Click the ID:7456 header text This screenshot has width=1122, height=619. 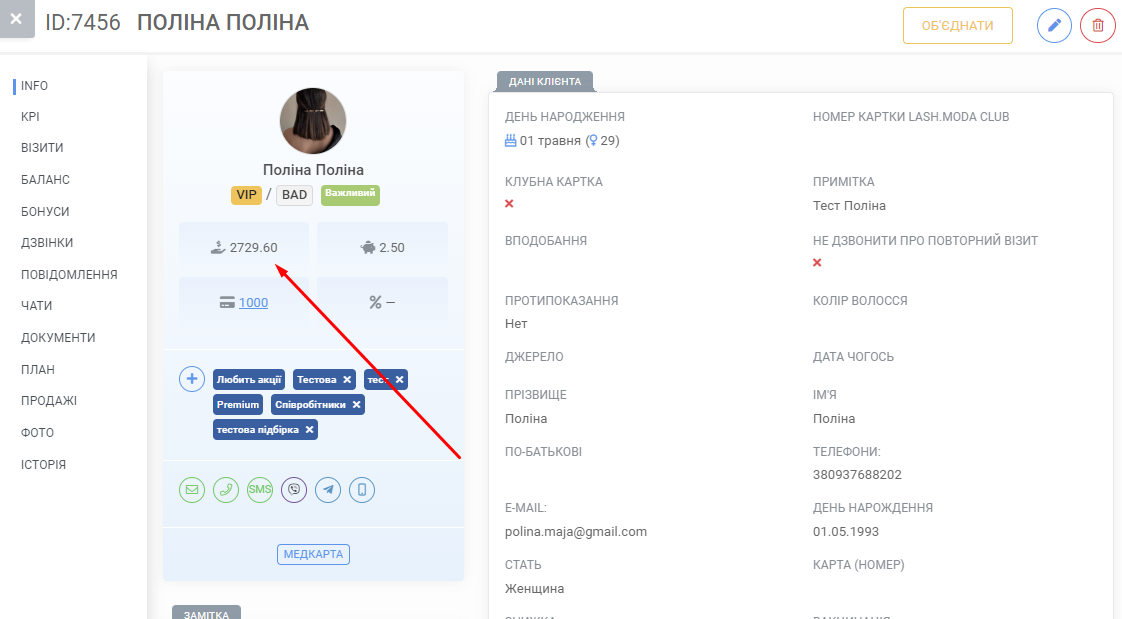pyautogui.click(x=83, y=22)
